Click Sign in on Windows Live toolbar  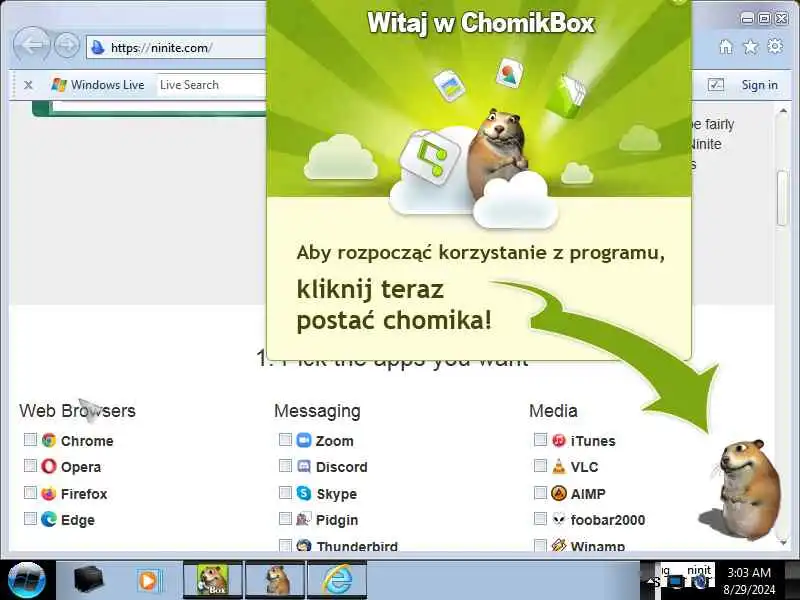[x=759, y=85]
